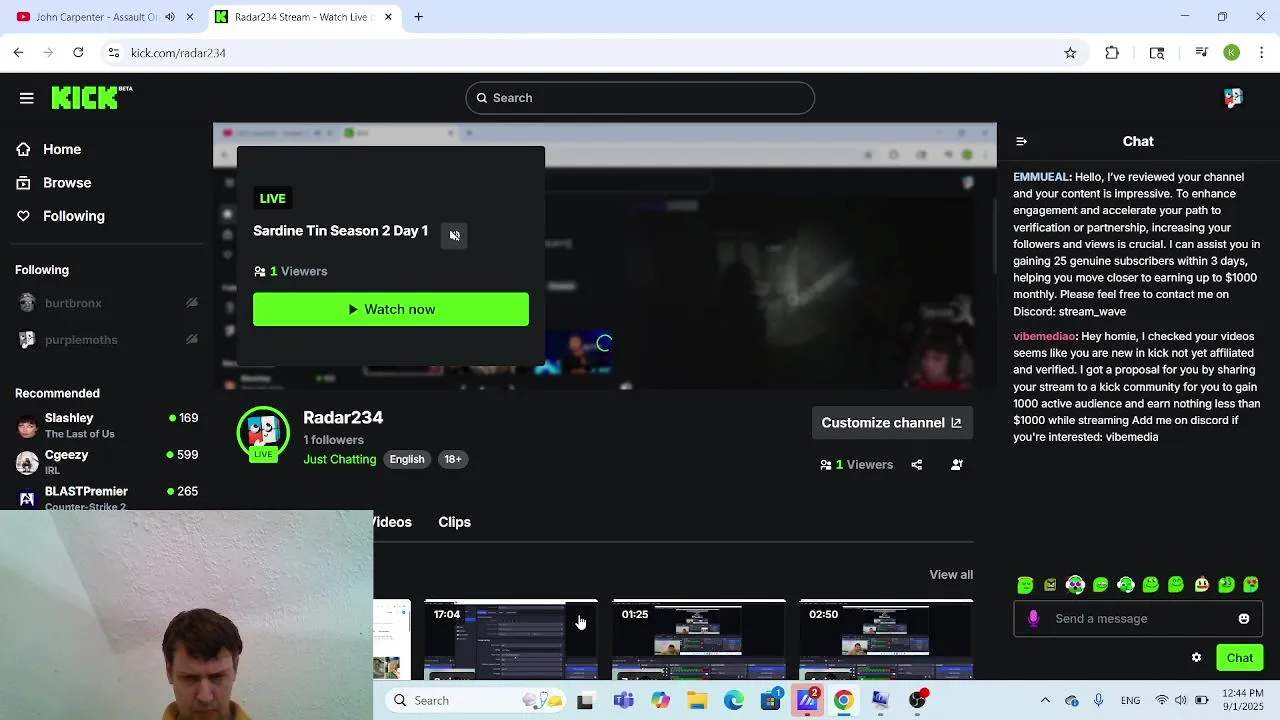Viewport: 1280px width, 720px height.
Task: Click the user-check follow icon under Customize channel
Action: 957,464
